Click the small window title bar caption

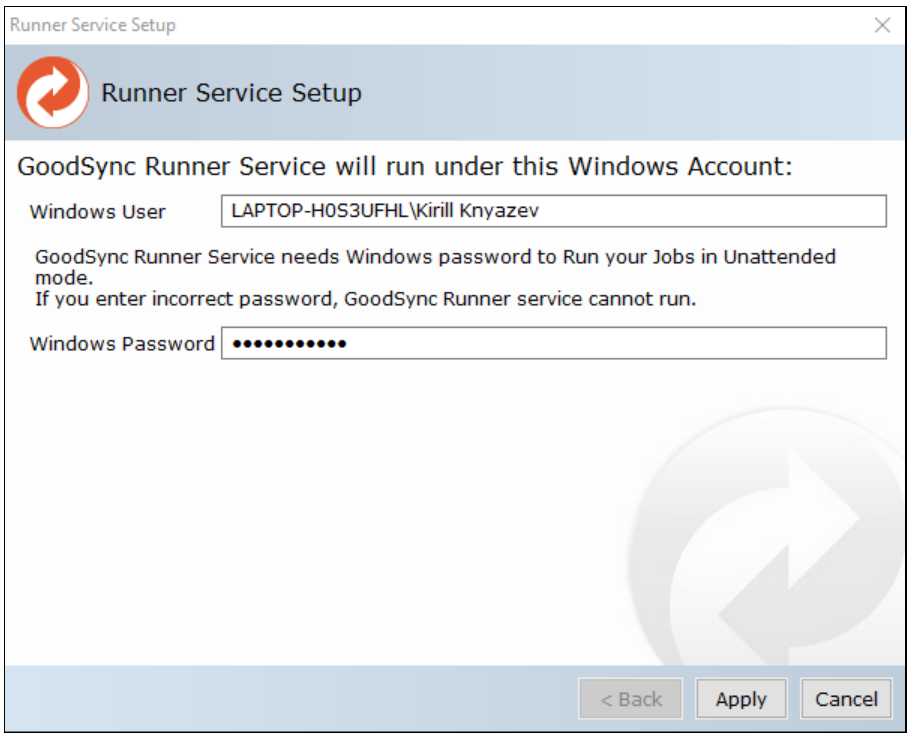coord(93,26)
